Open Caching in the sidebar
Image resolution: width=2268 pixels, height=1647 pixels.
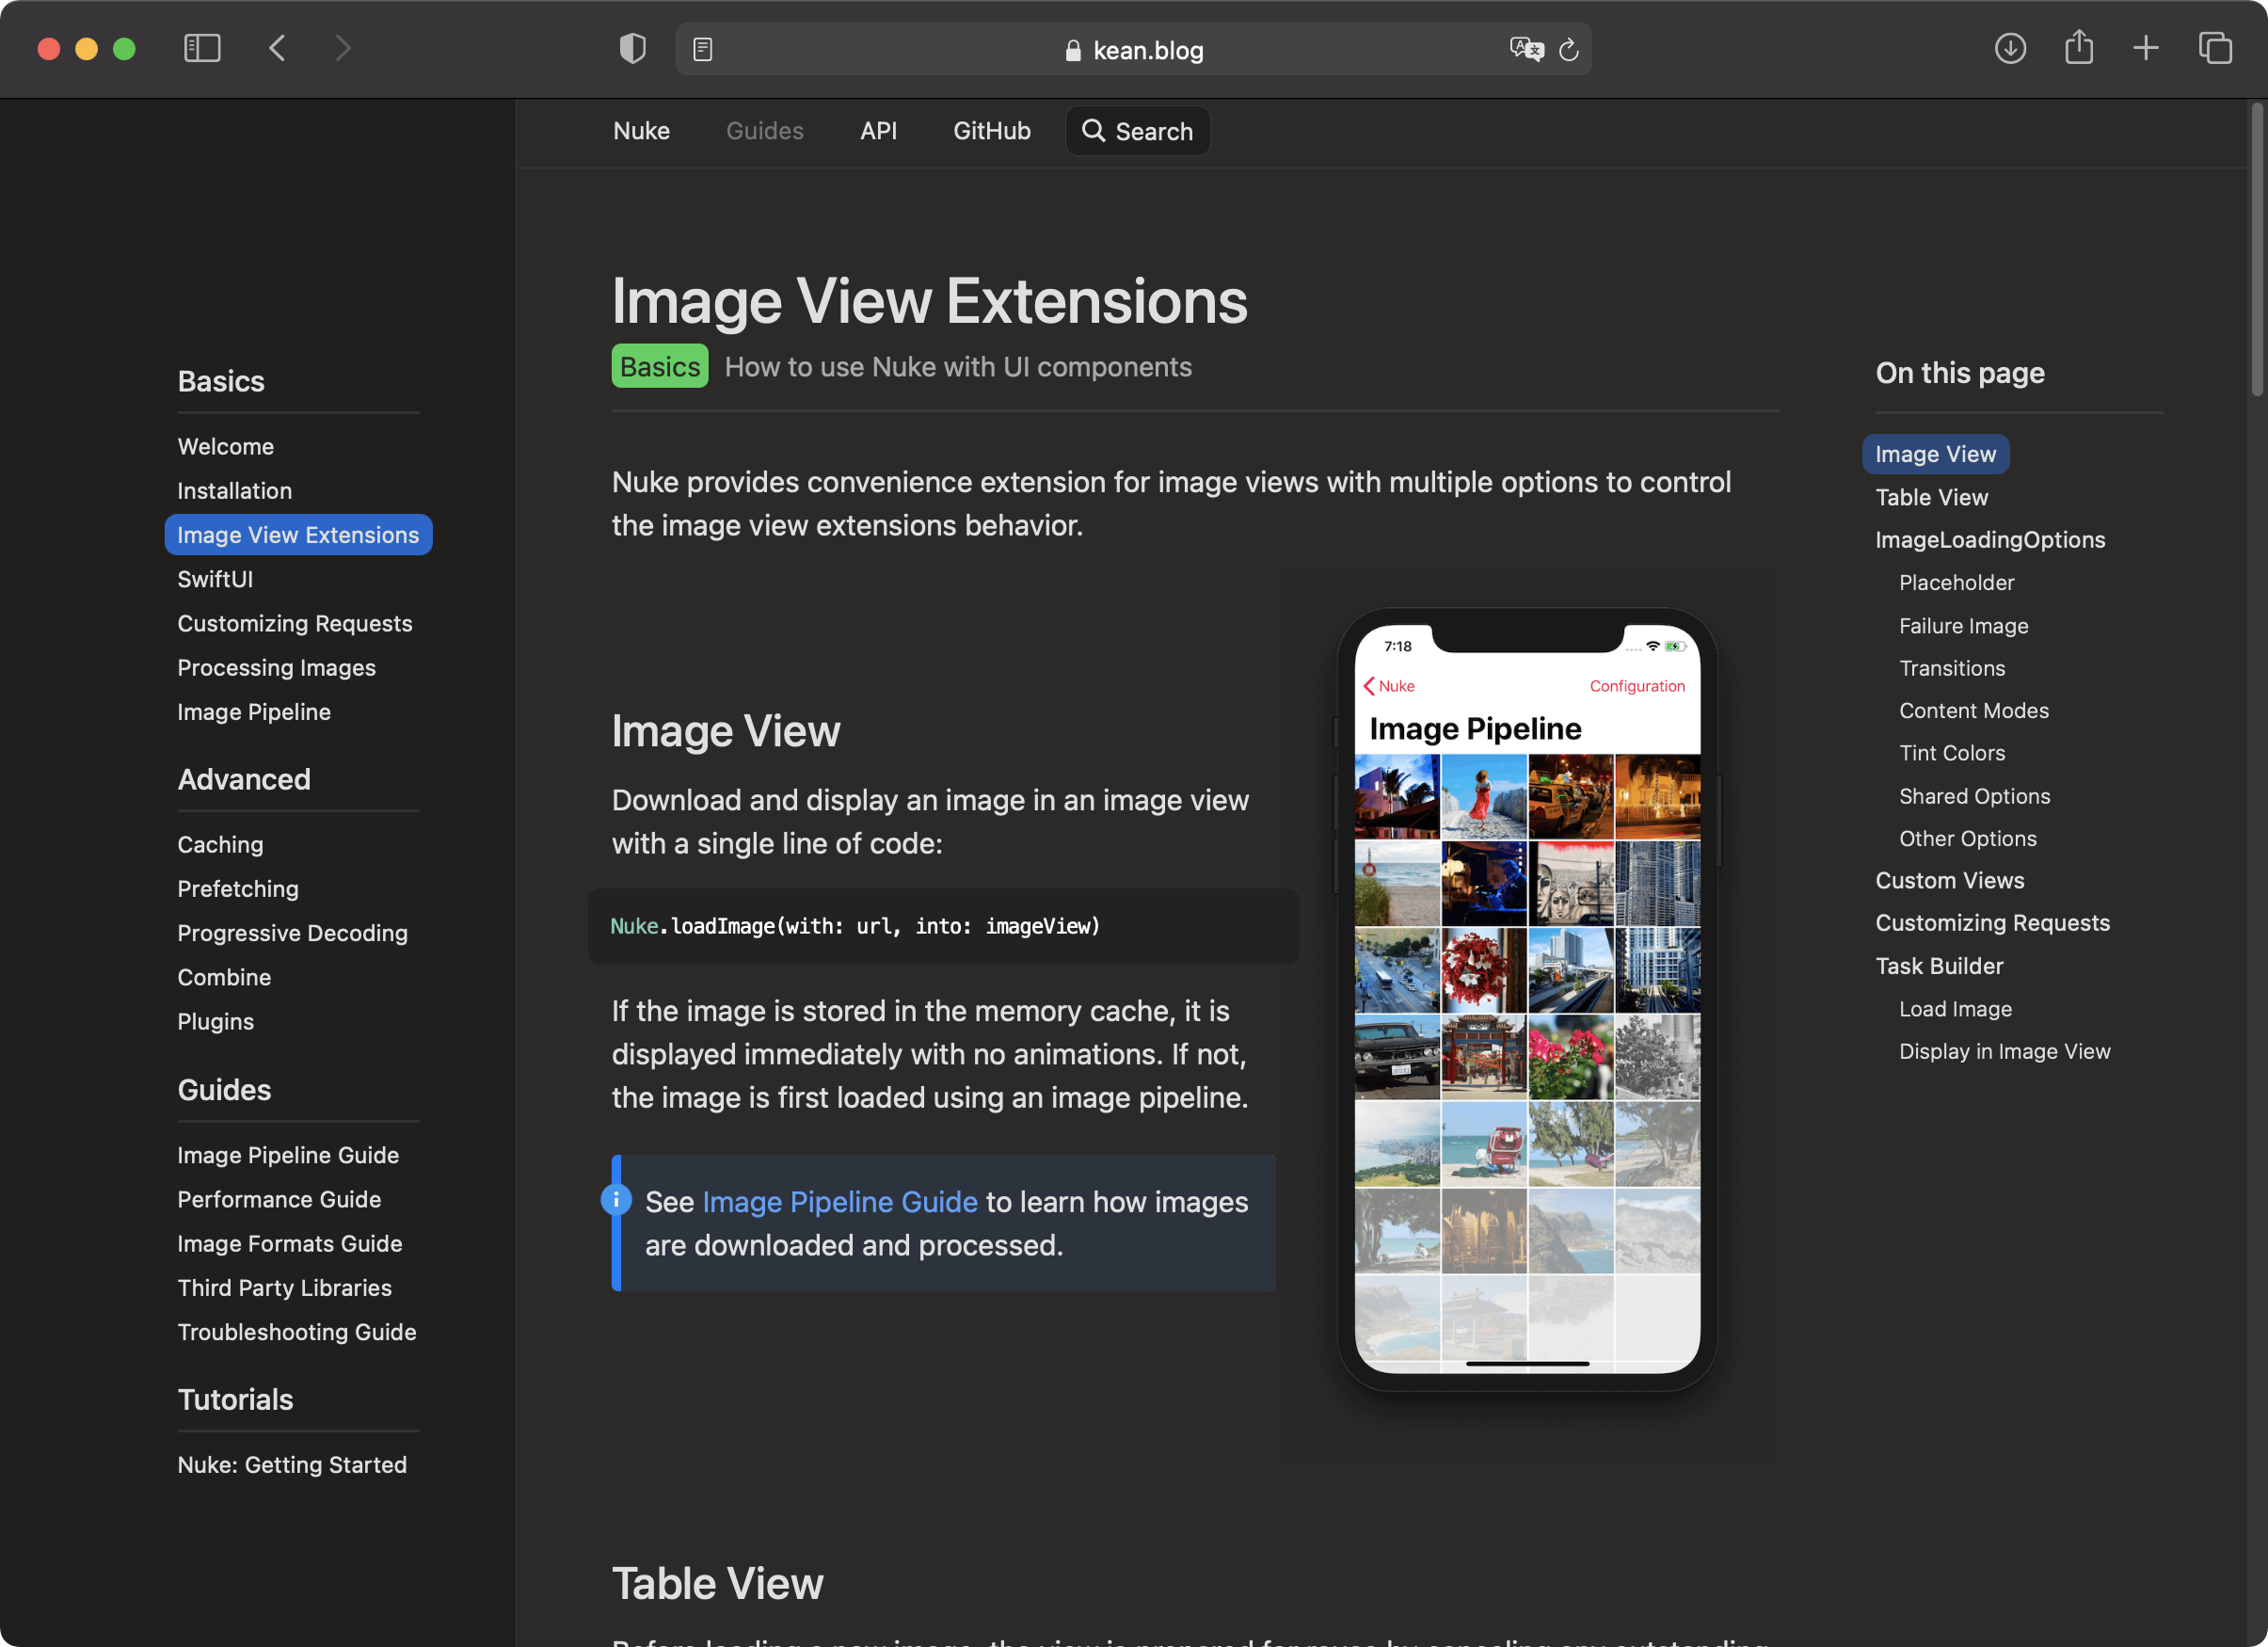(220, 845)
